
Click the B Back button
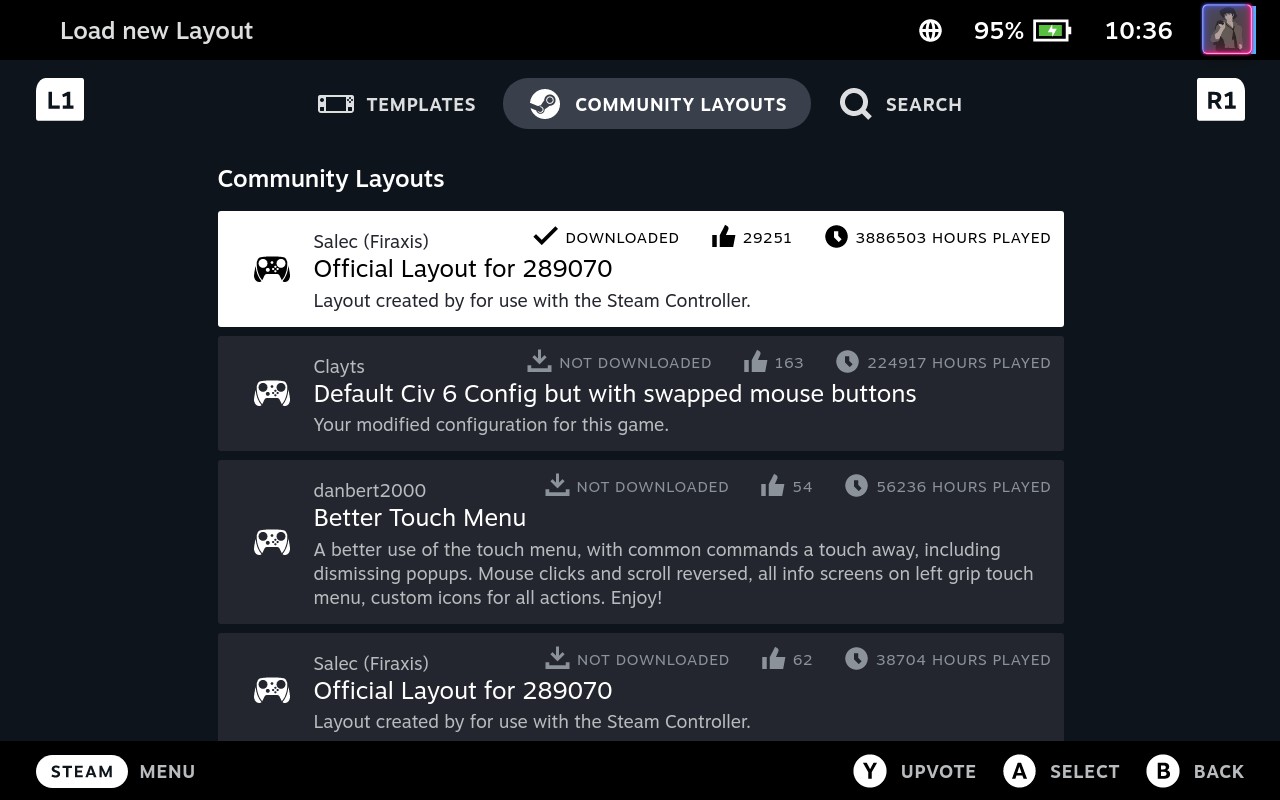1195,771
